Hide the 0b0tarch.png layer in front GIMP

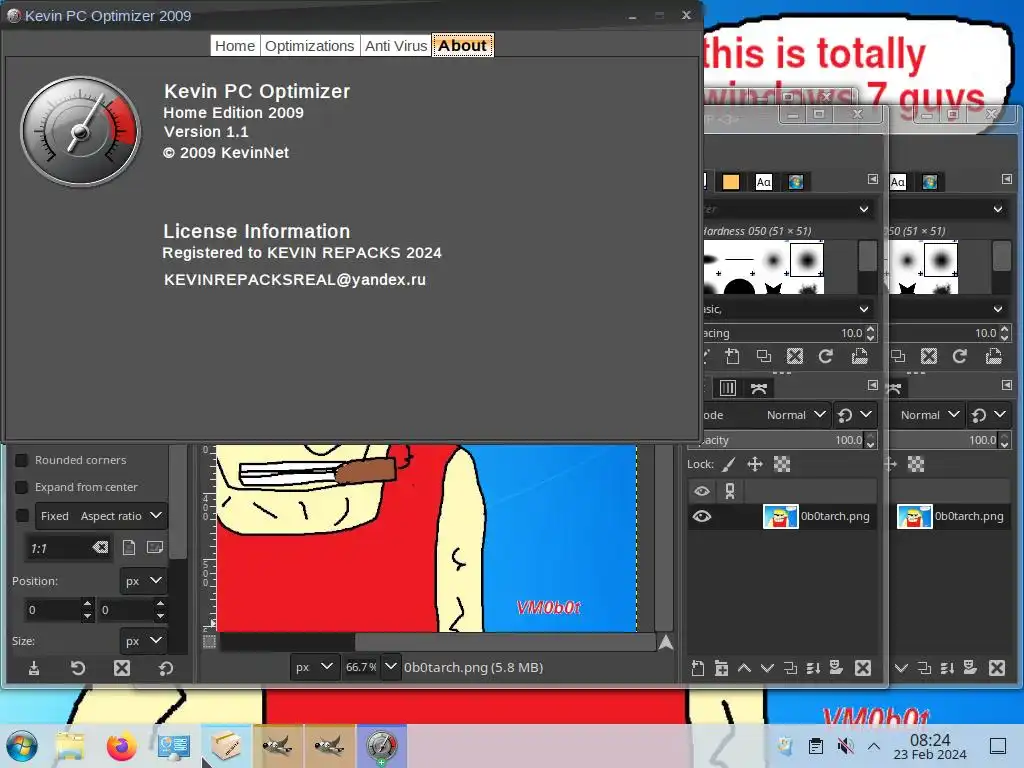pos(701,517)
